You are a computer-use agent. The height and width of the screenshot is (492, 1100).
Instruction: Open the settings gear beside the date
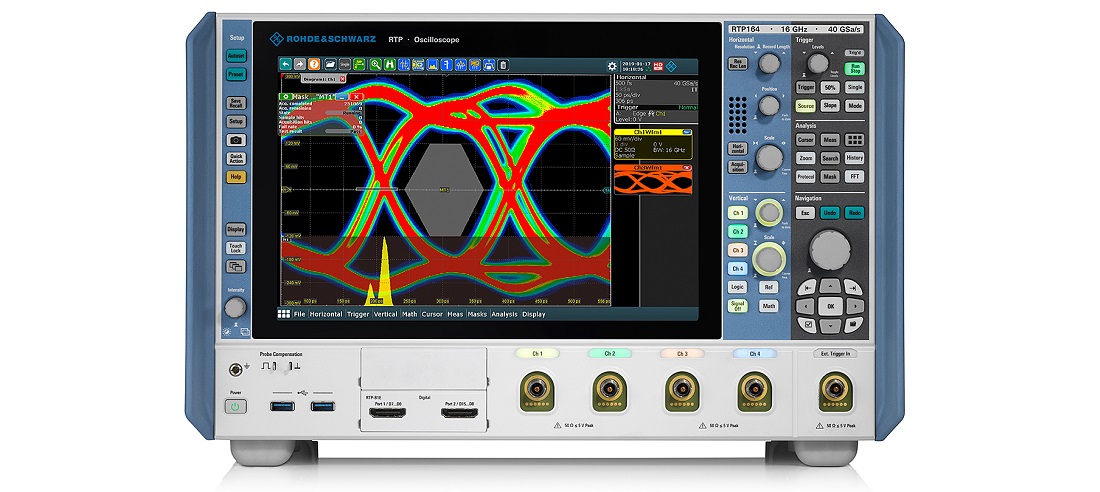pyautogui.click(x=612, y=66)
